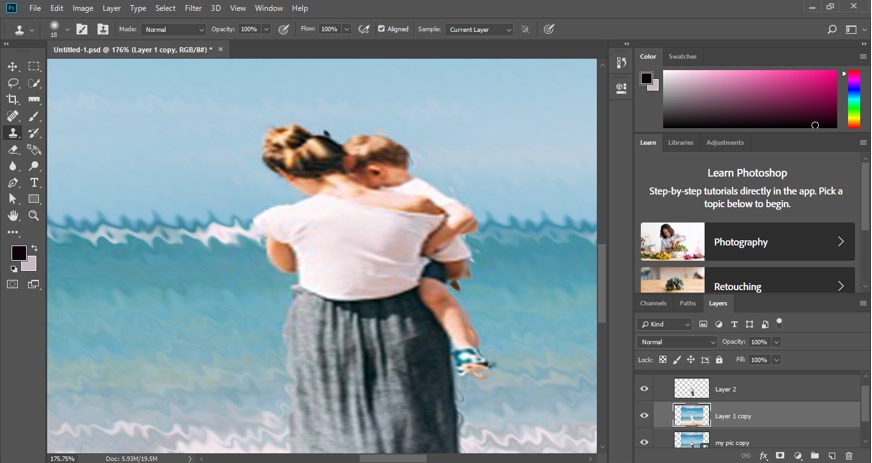Choose the Horizontal Type tool

pyautogui.click(x=34, y=183)
